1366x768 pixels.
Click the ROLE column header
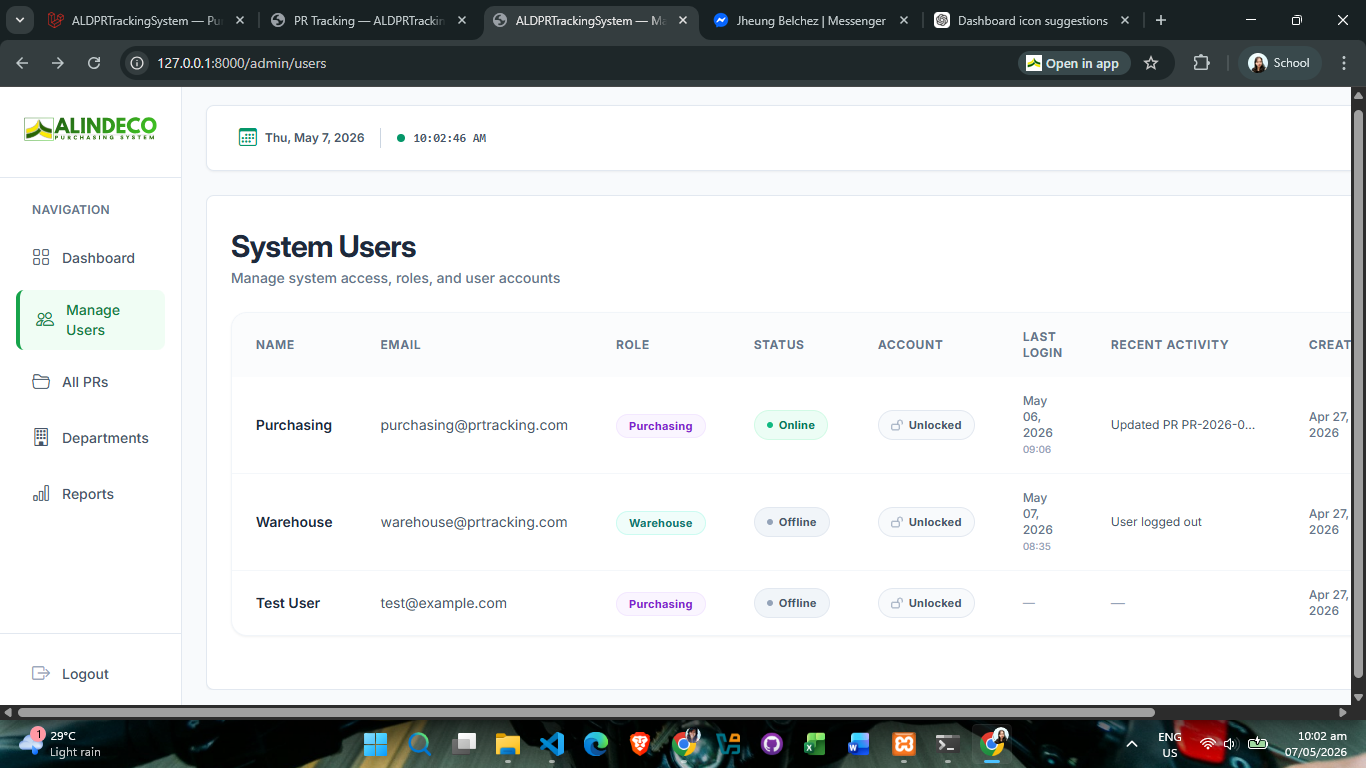click(632, 345)
